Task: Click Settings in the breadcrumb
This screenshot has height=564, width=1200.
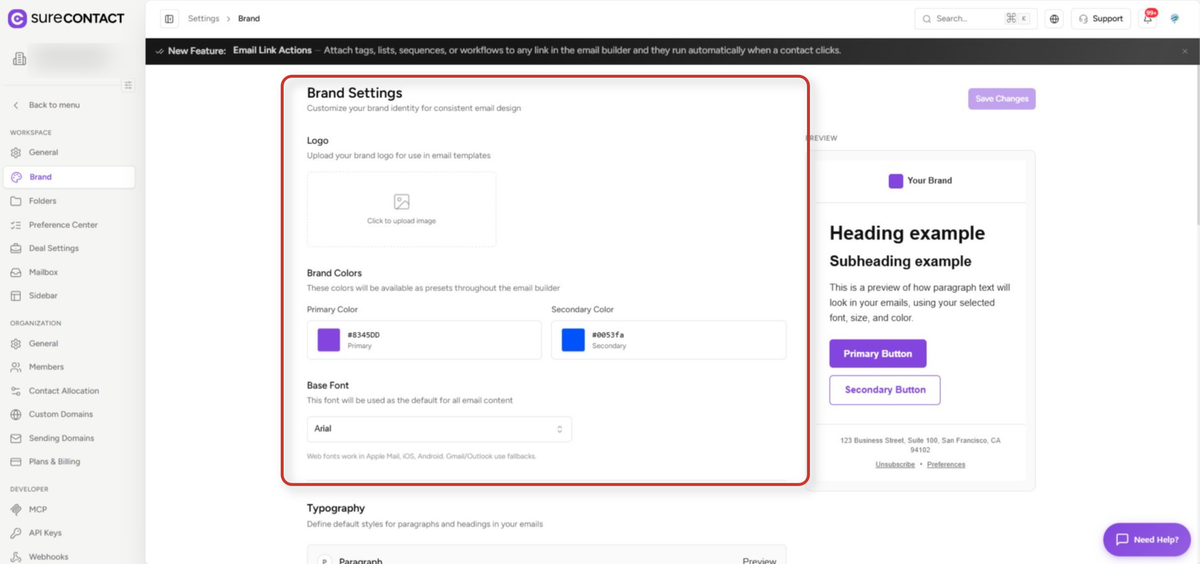Action: pyautogui.click(x=204, y=19)
